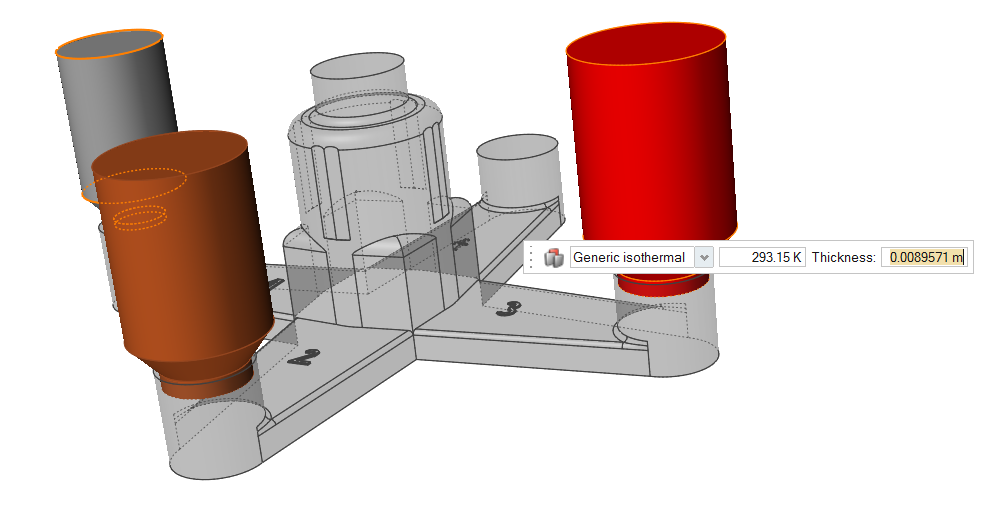The image size is (986, 516).
Task: Select the transparent central hub body
Action: 370,170
